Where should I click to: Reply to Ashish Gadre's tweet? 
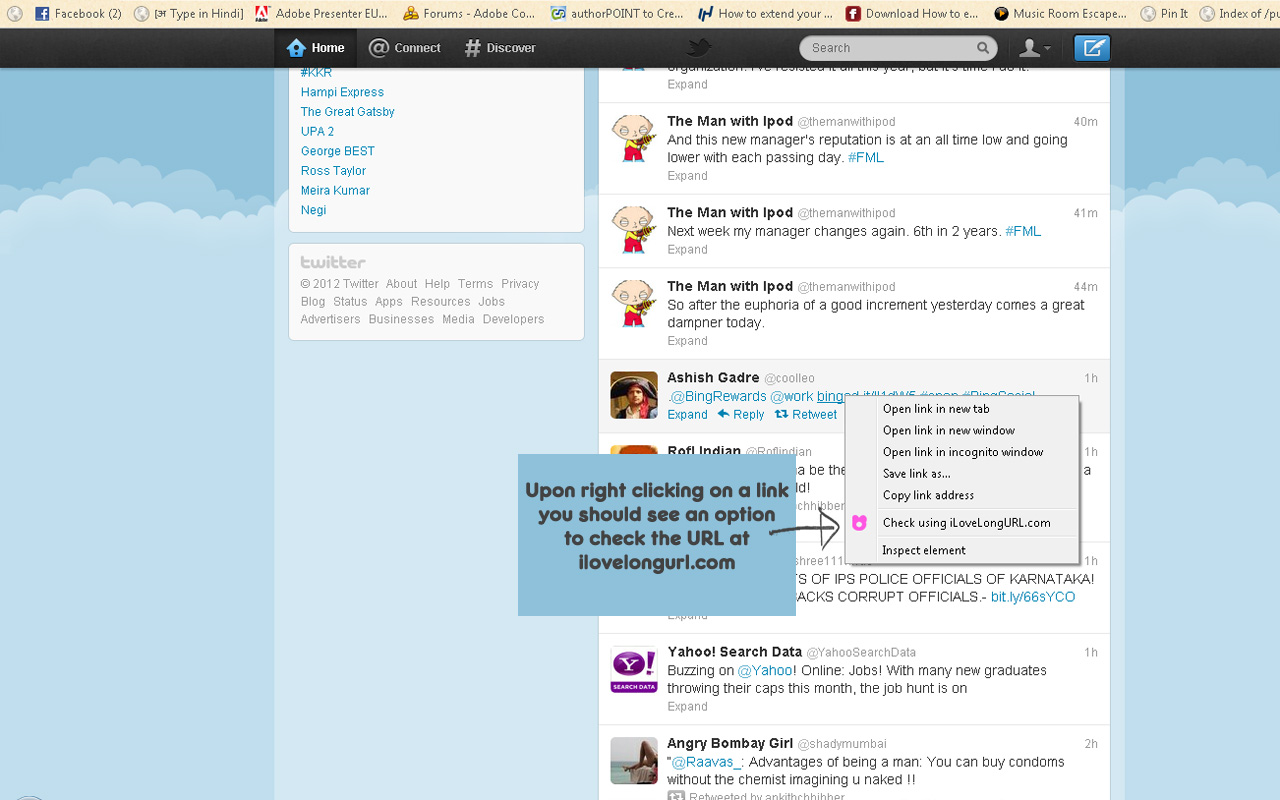(740, 415)
